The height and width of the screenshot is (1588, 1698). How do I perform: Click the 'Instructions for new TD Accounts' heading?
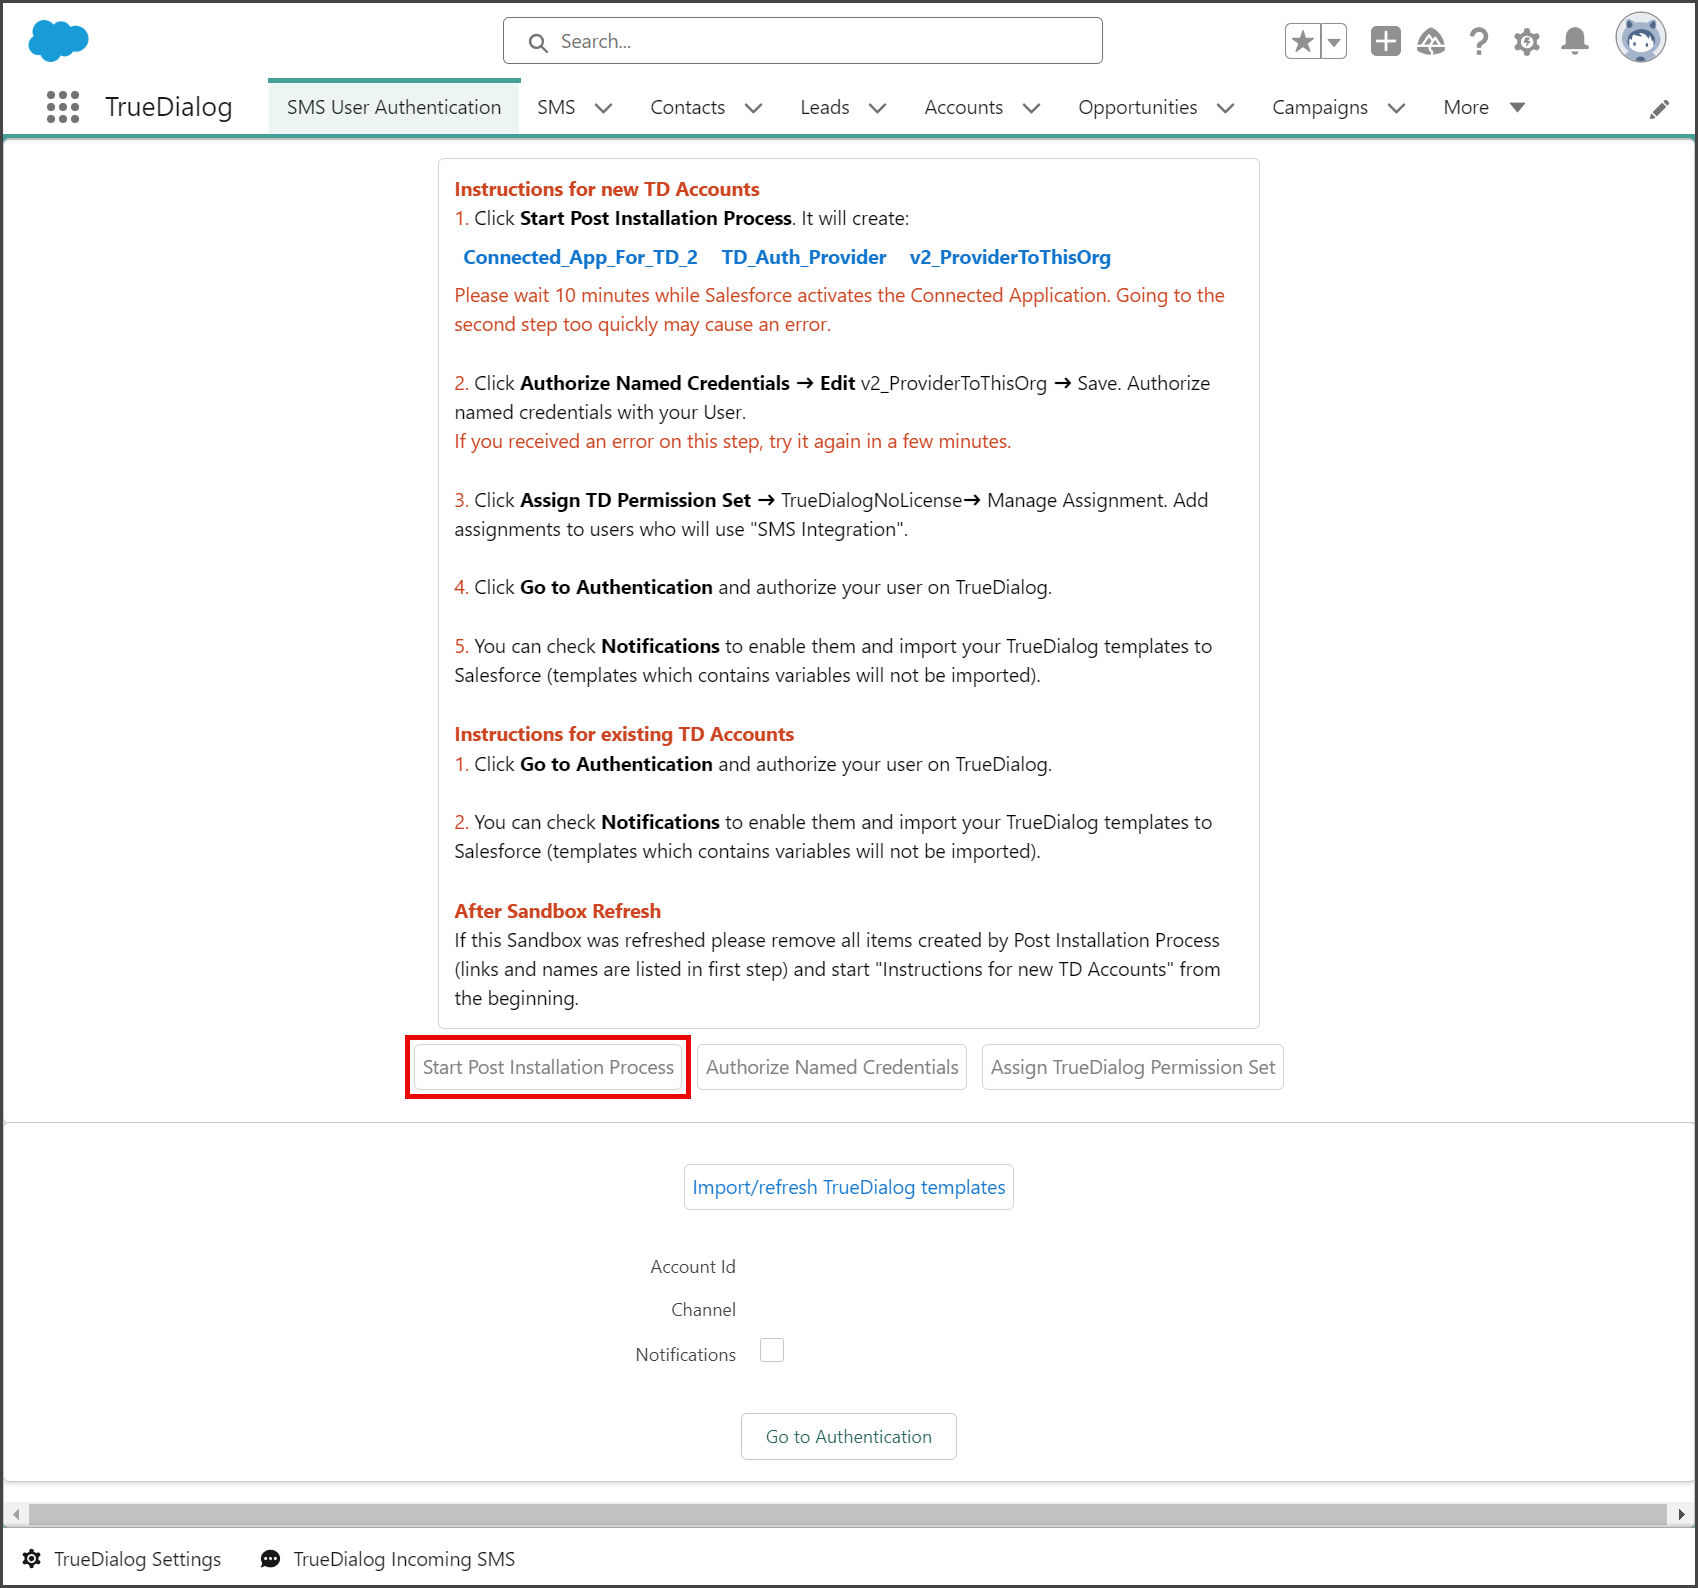tap(606, 189)
